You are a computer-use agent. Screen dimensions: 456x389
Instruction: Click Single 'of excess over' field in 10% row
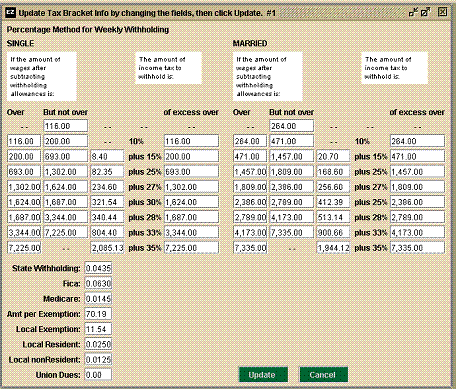point(191,141)
